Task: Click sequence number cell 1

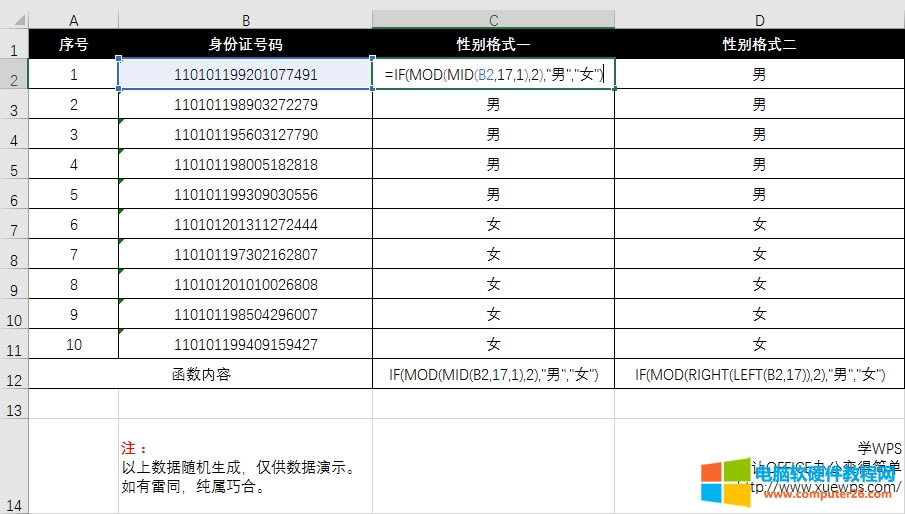Action: 73,74
